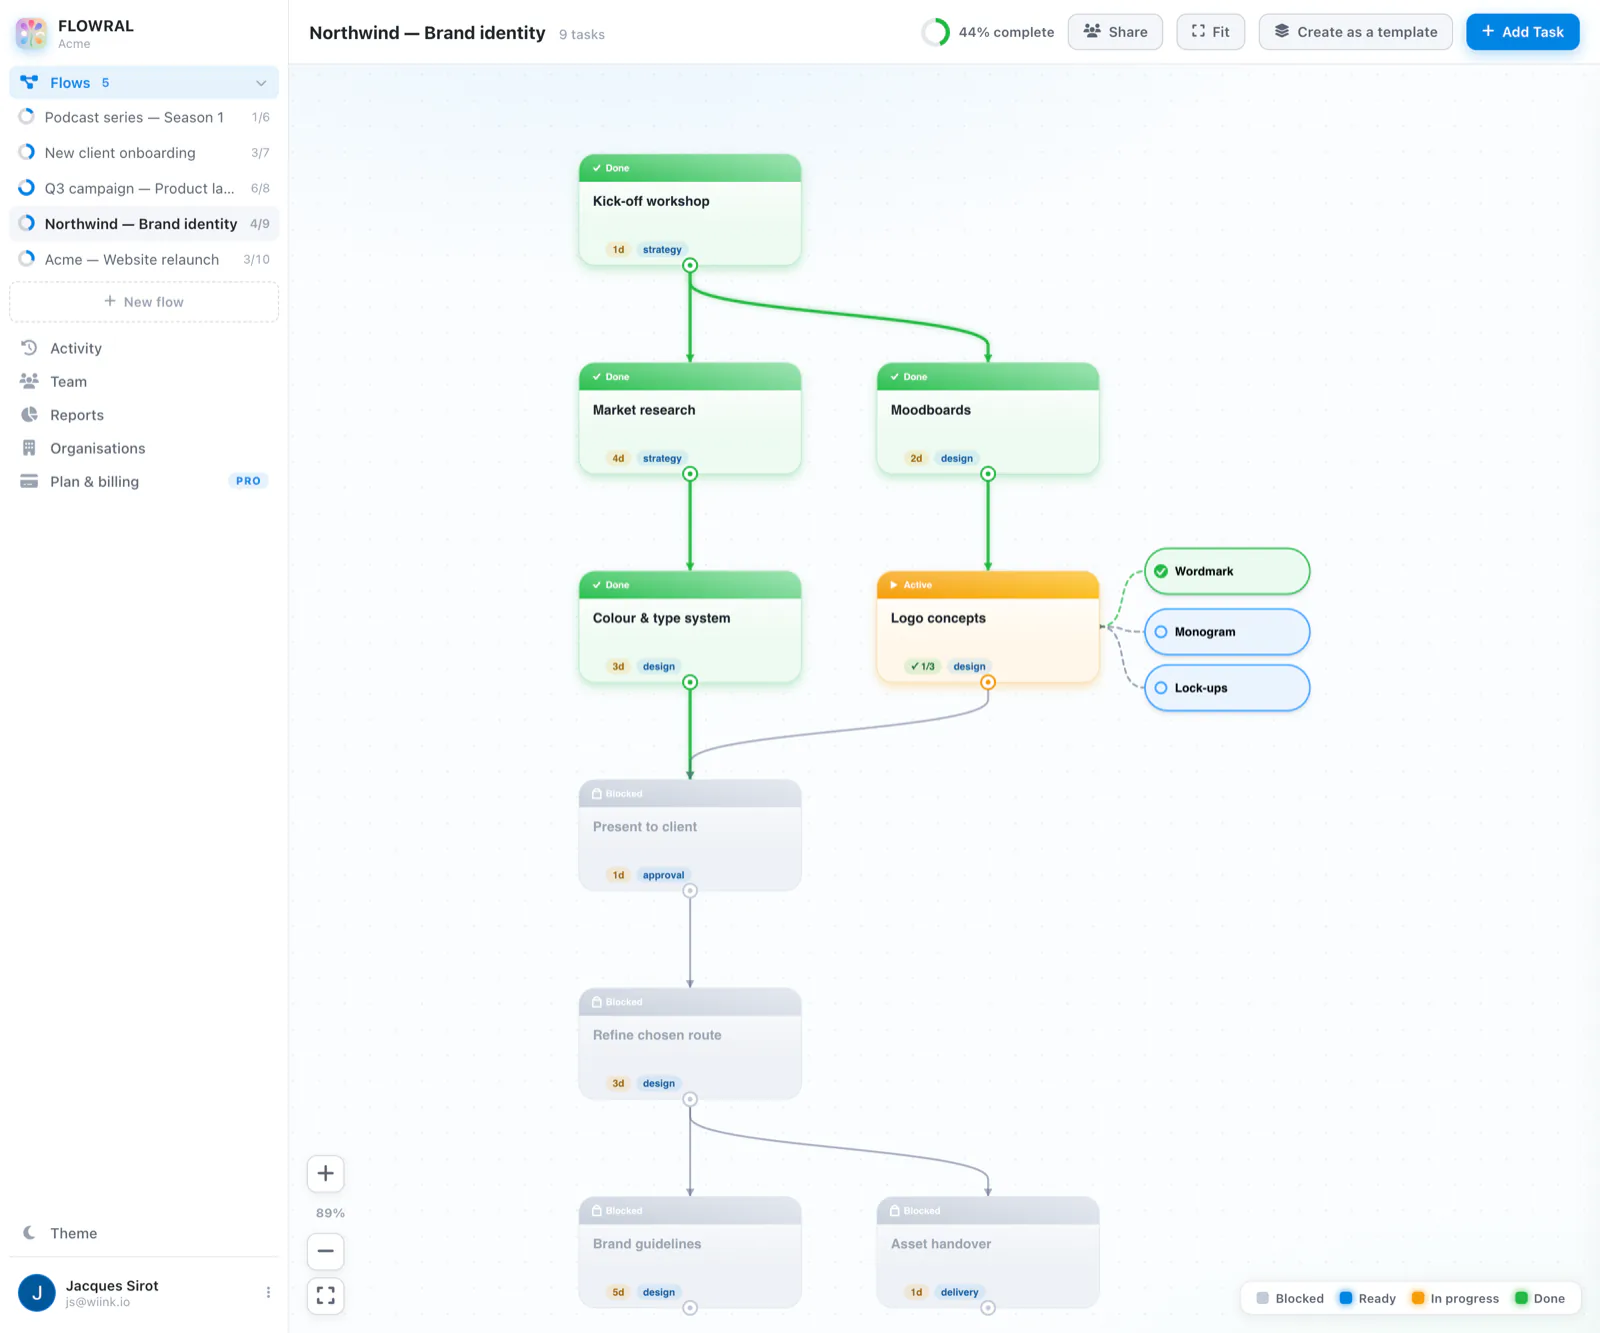The height and width of the screenshot is (1333, 1600).
Task: Open the Moodboards task card
Action: coord(988,419)
